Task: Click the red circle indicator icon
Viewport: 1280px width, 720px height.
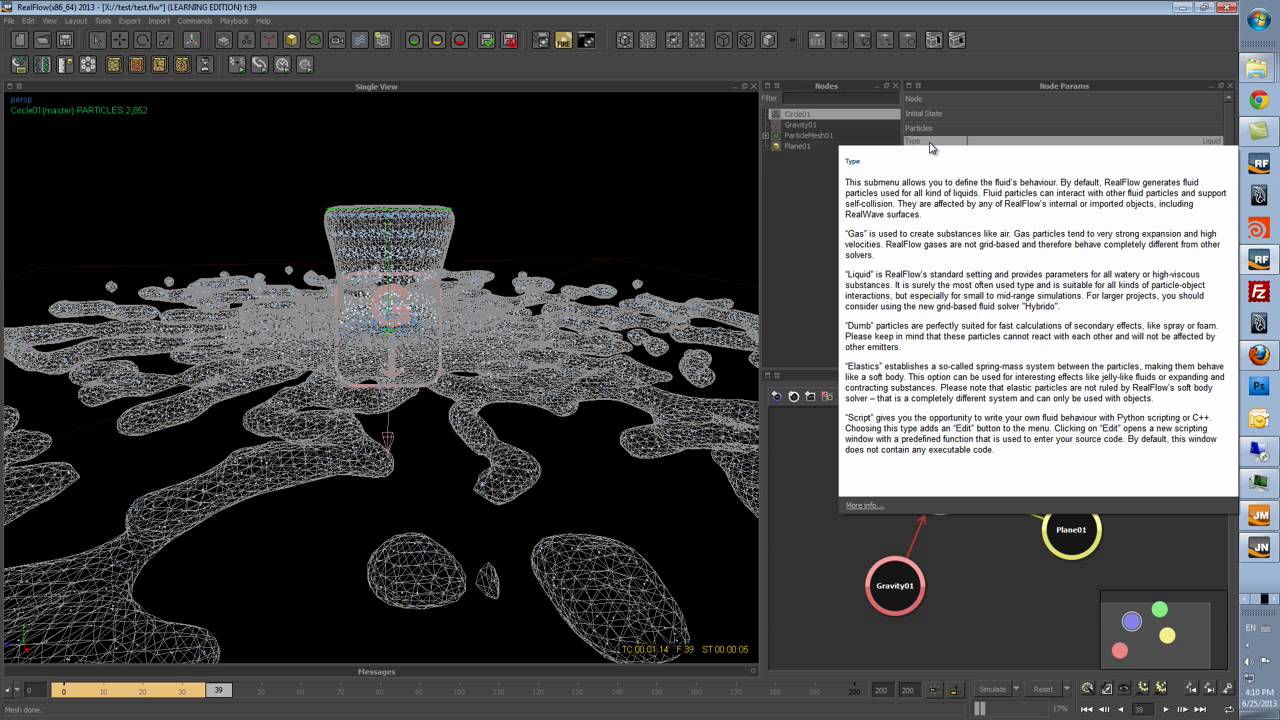Action: (x=460, y=40)
